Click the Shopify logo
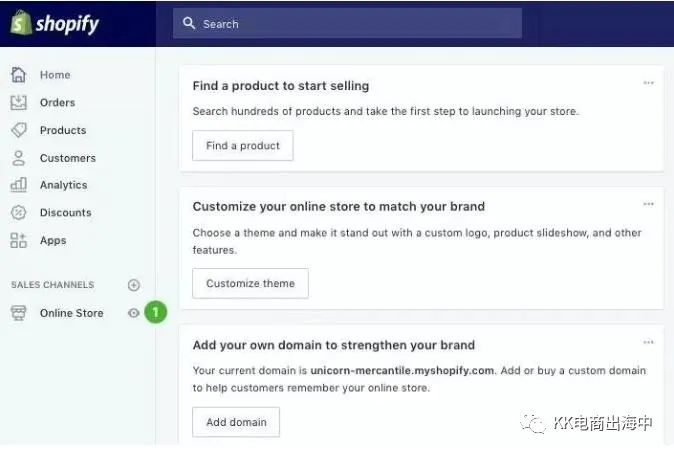 (55, 23)
